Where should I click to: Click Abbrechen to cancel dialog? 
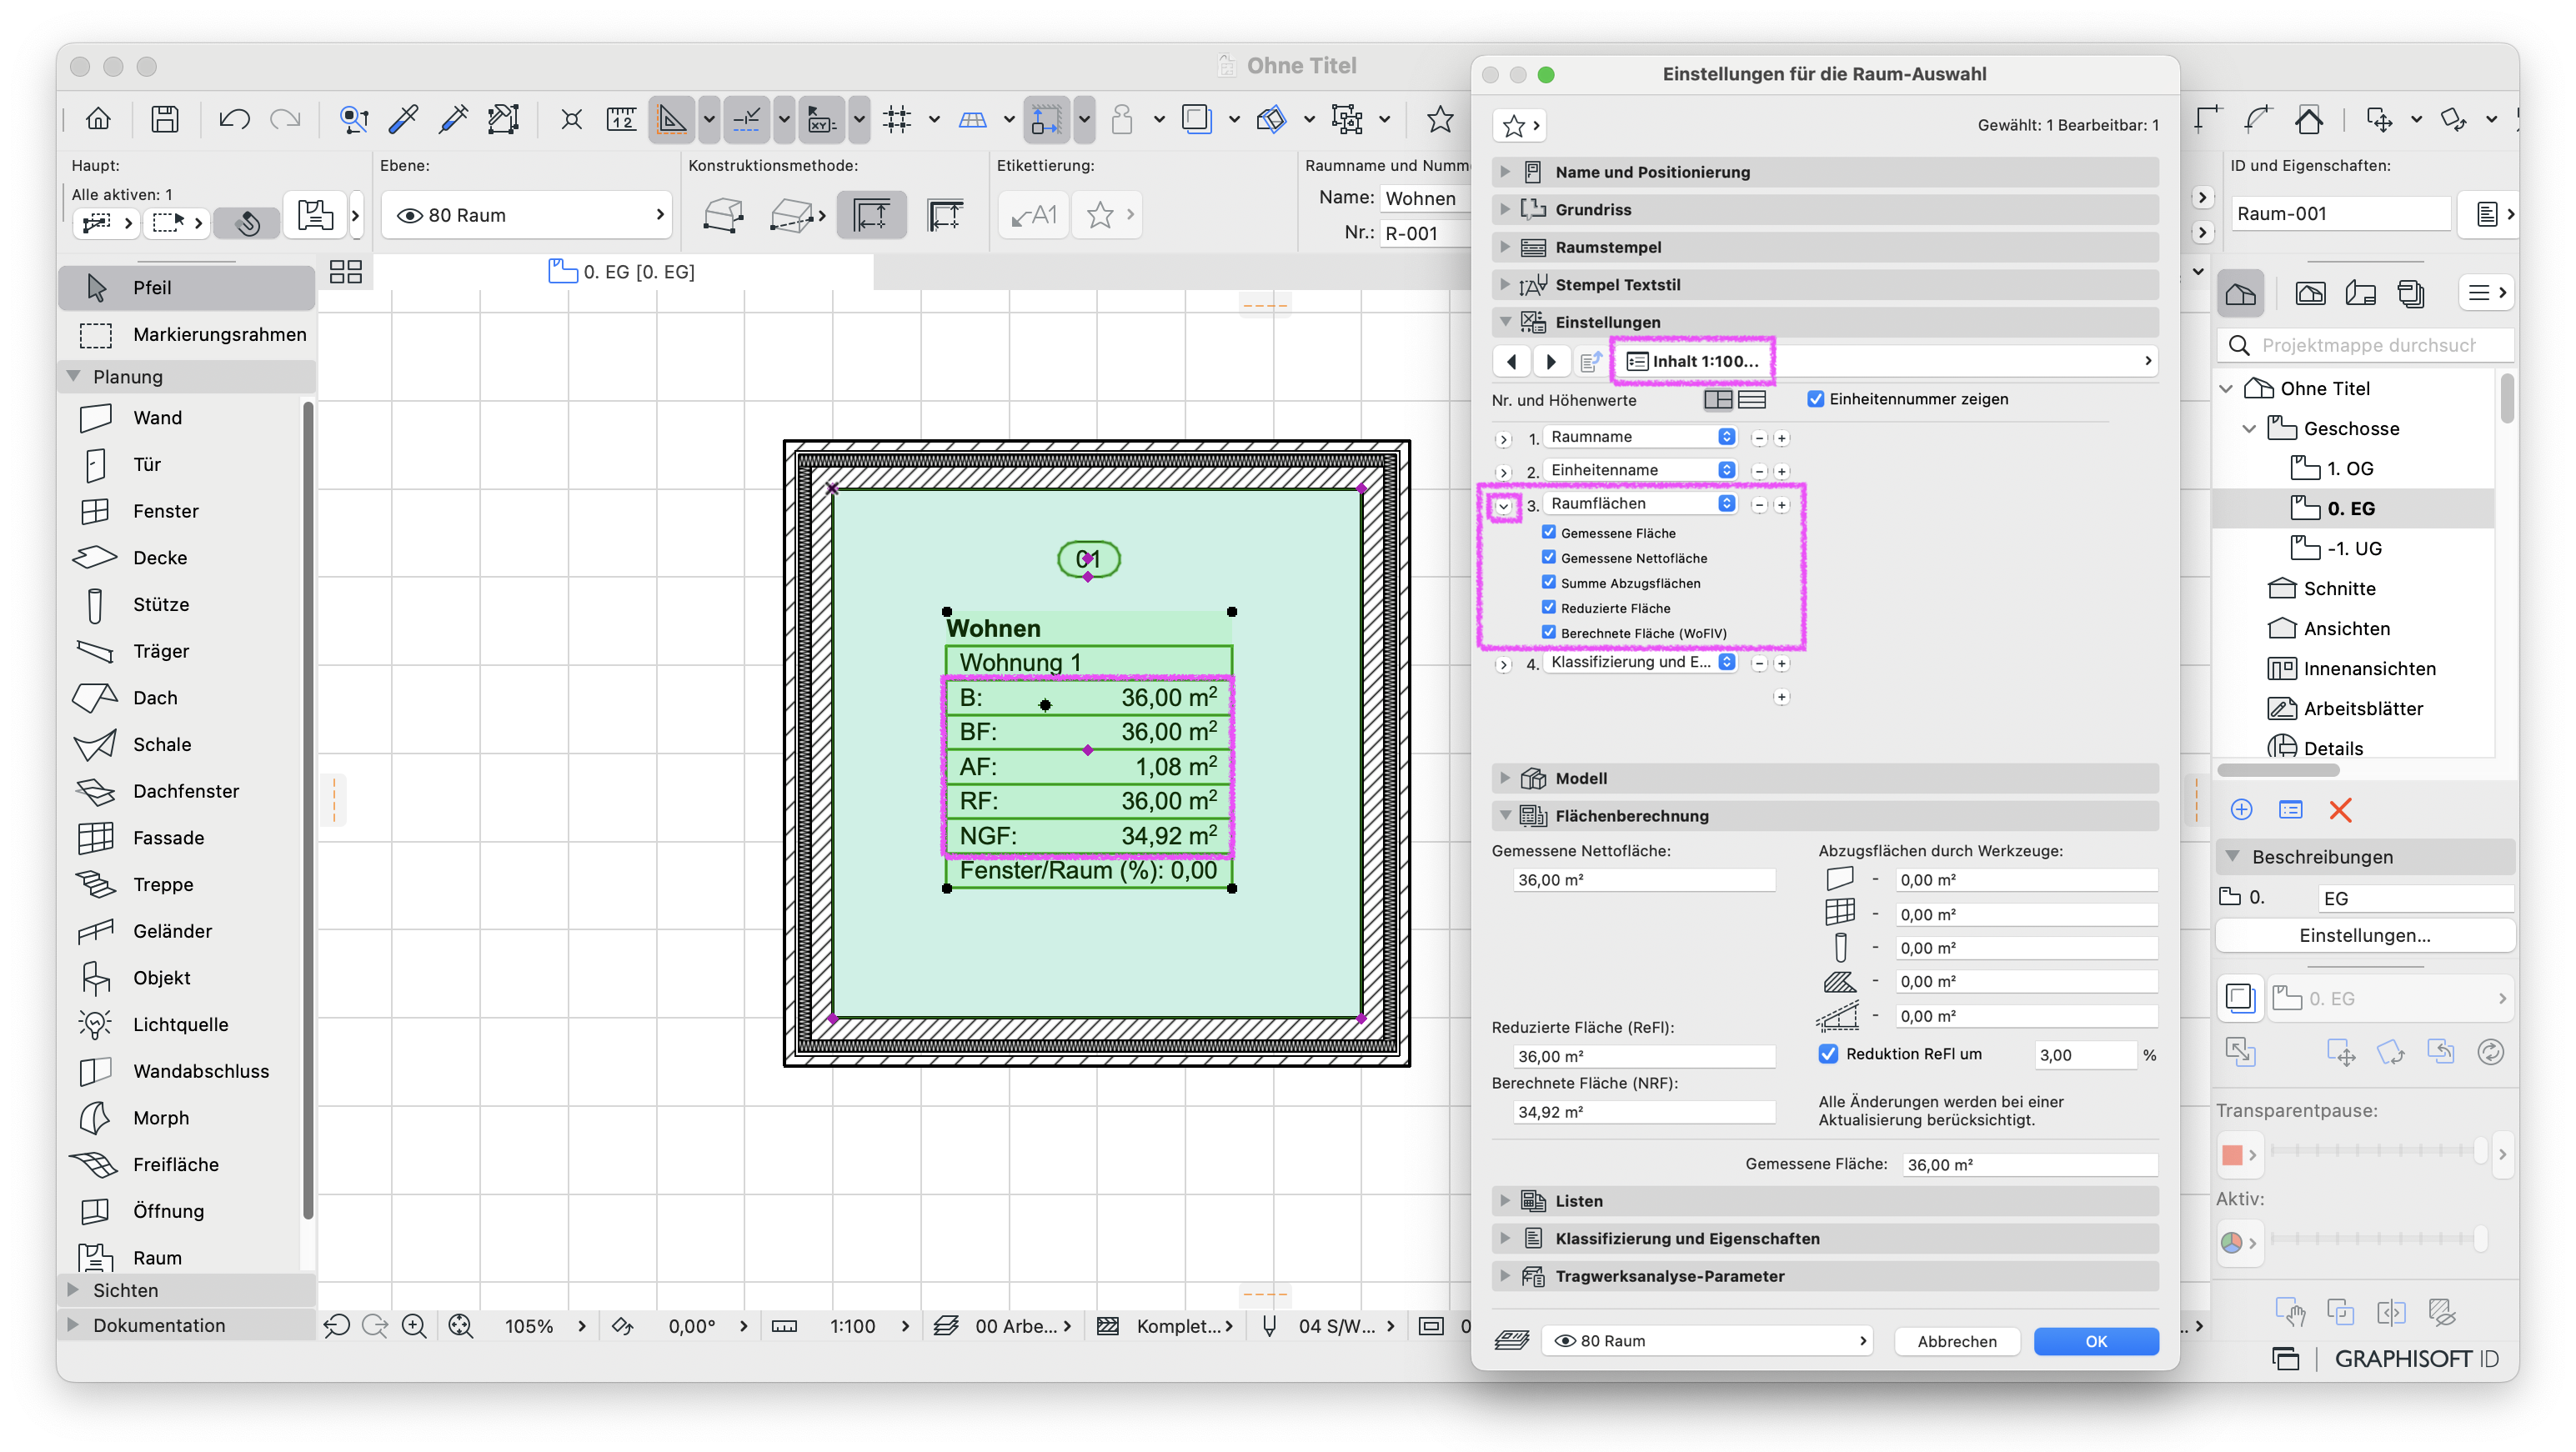[x=1956, y=1341]
